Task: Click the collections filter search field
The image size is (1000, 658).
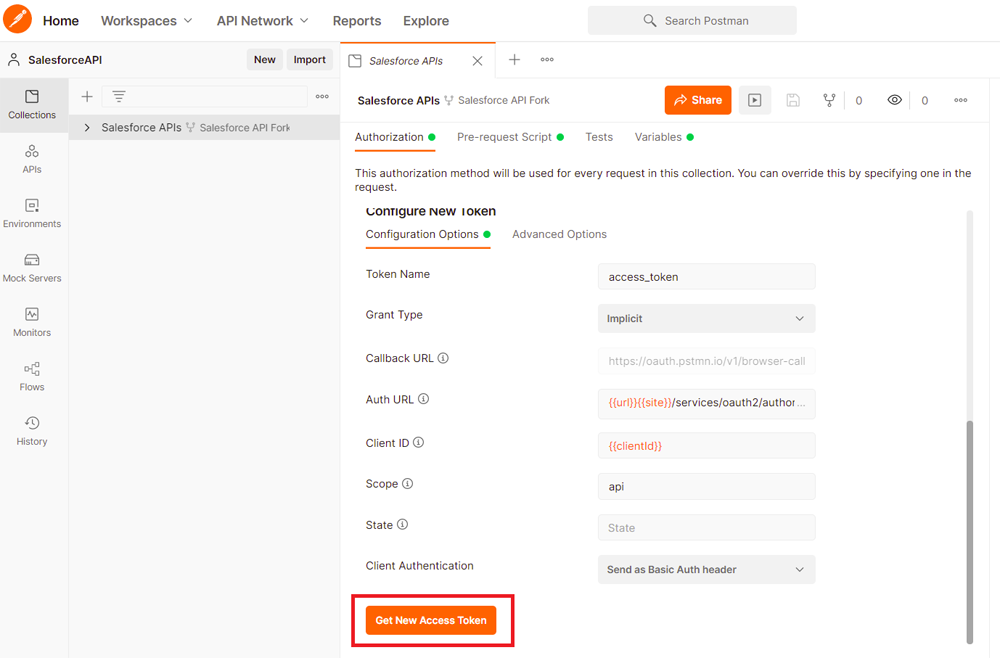Action: coord(204,96)
